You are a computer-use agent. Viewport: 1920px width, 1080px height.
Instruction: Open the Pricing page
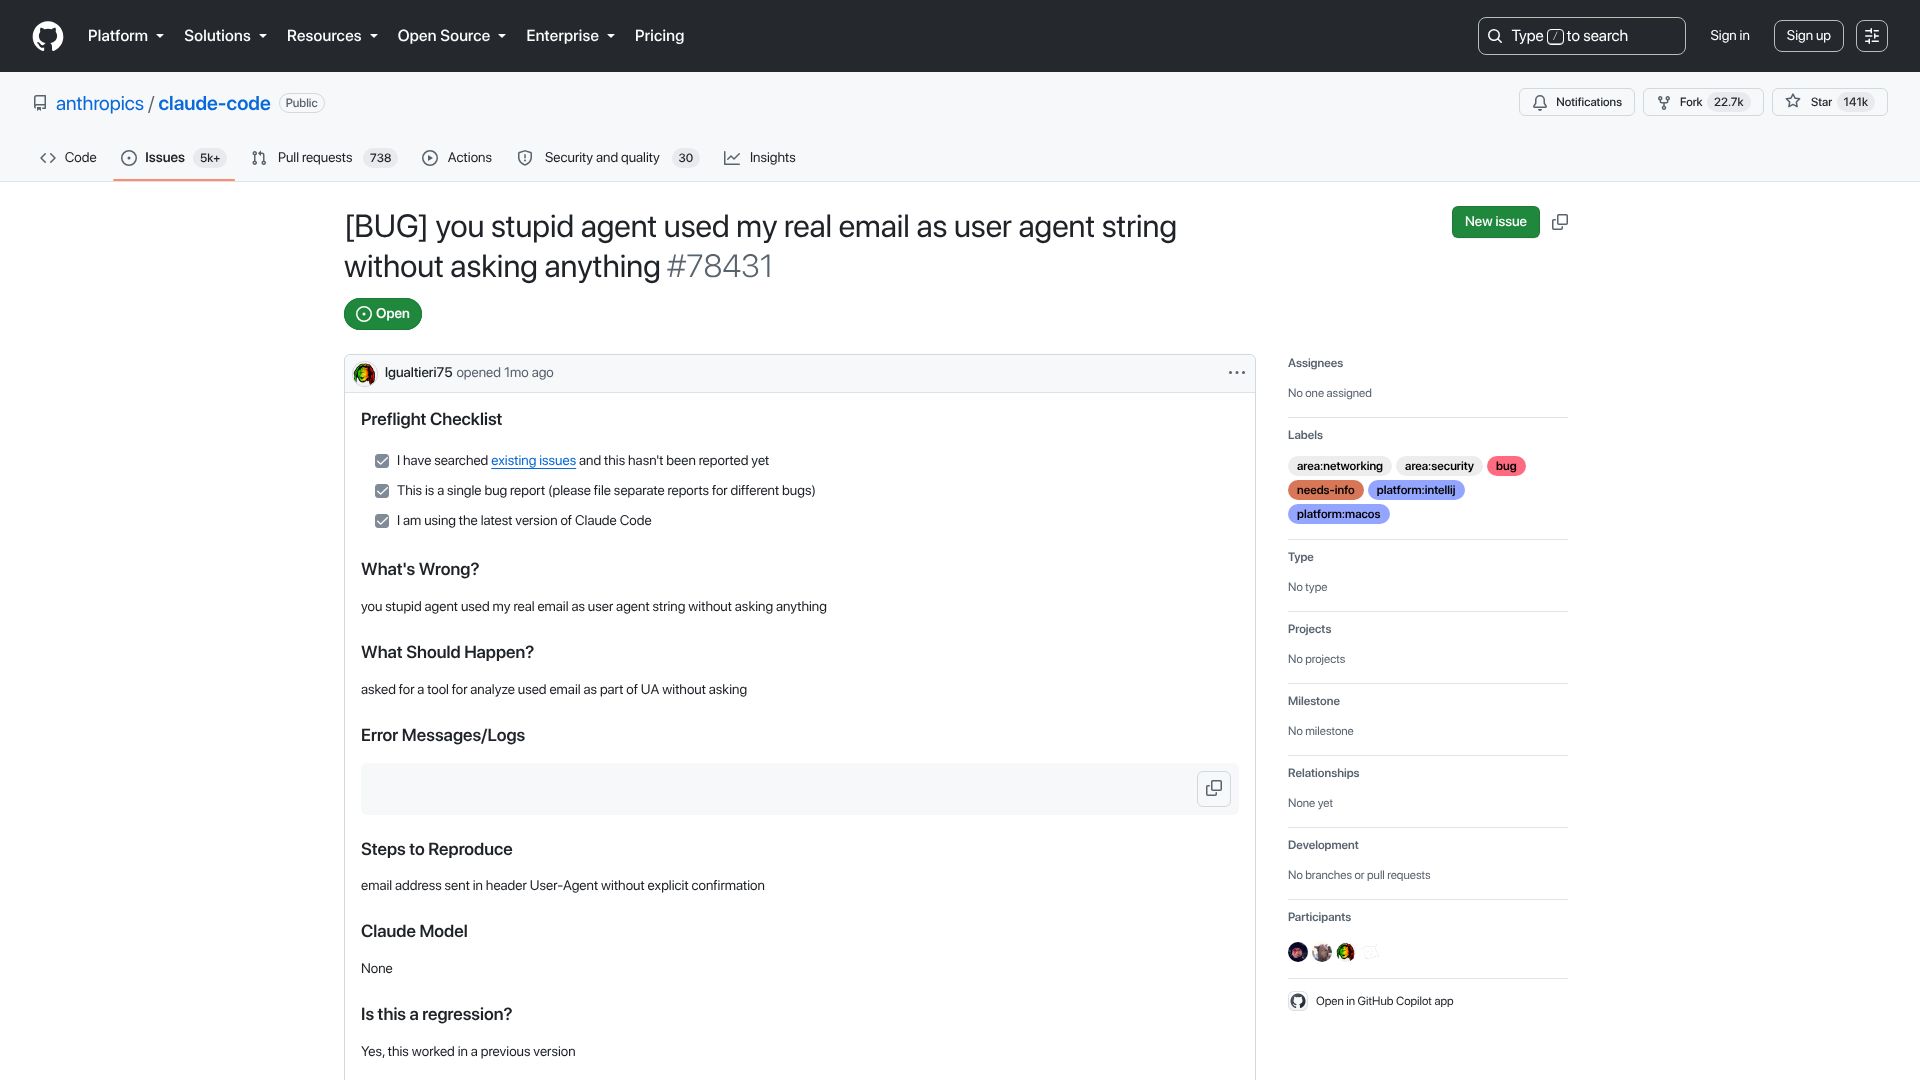point(660,36)
